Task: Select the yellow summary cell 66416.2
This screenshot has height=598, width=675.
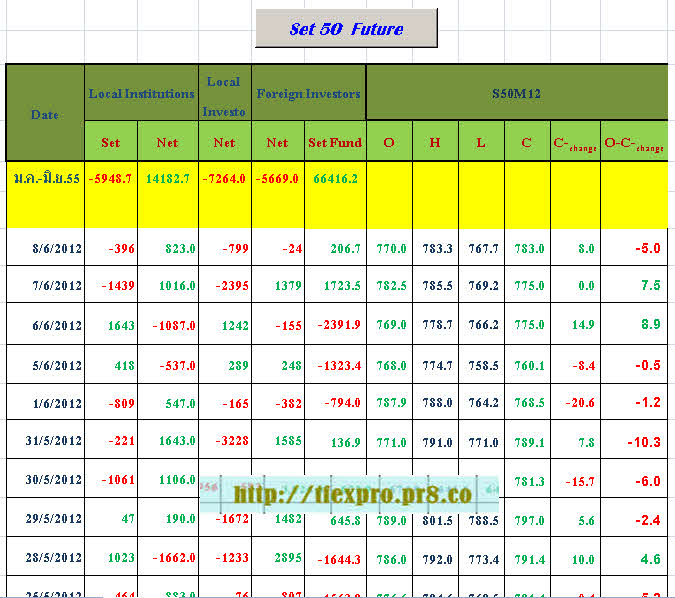Action: pos(335,179)
